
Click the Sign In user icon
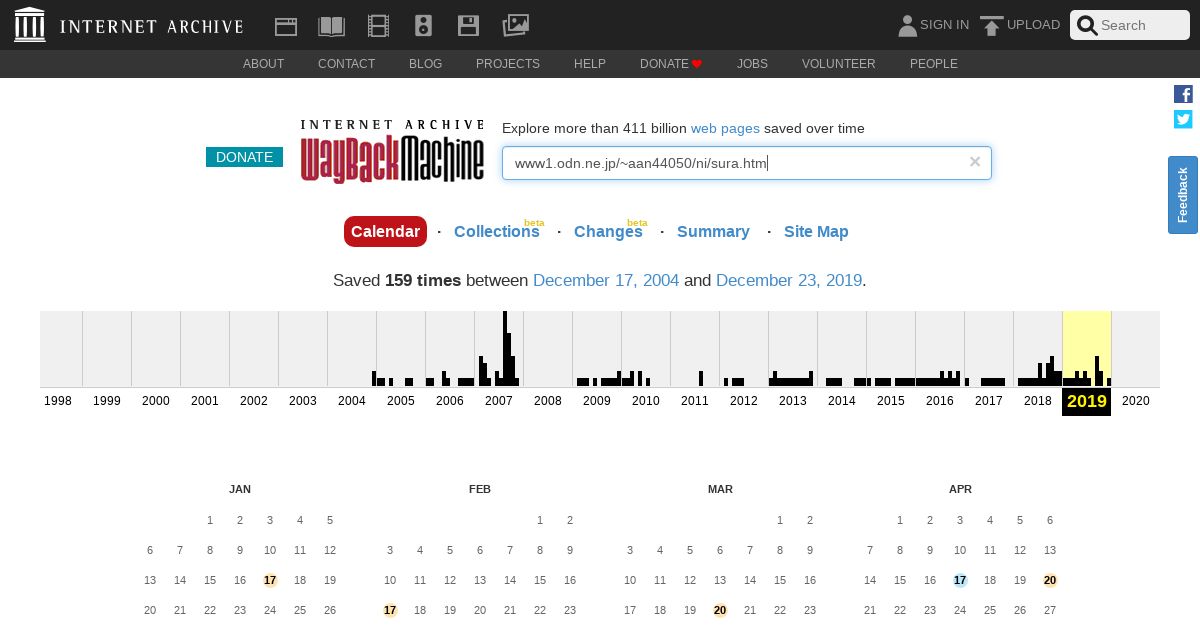point(907,26)
